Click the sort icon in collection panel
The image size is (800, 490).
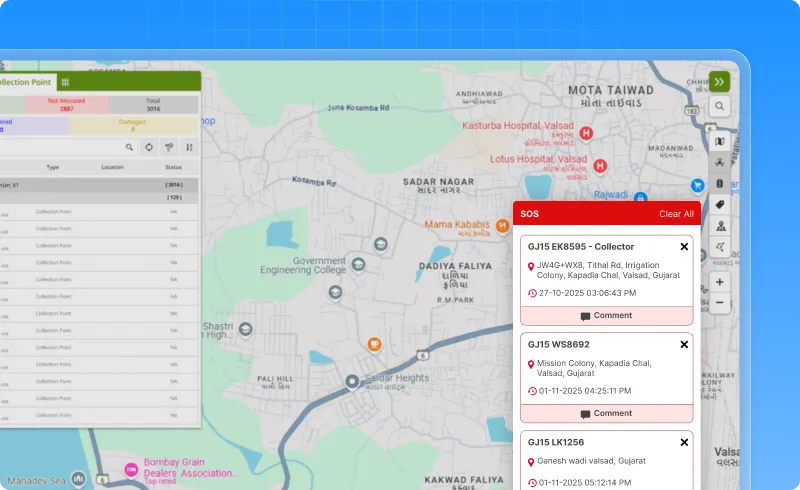pyautogui.click(x=189, y=147)
